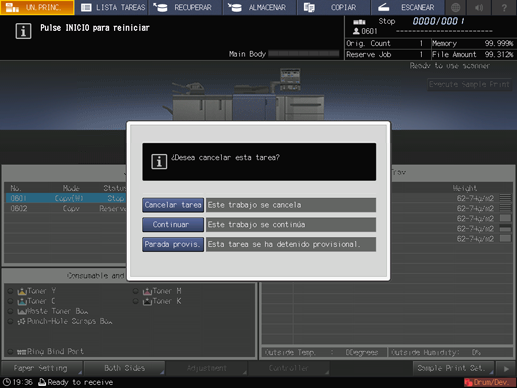Open Both Sides menu
Image resolution: width=517 pixels, height=388 pixels.
coord(124,368)
